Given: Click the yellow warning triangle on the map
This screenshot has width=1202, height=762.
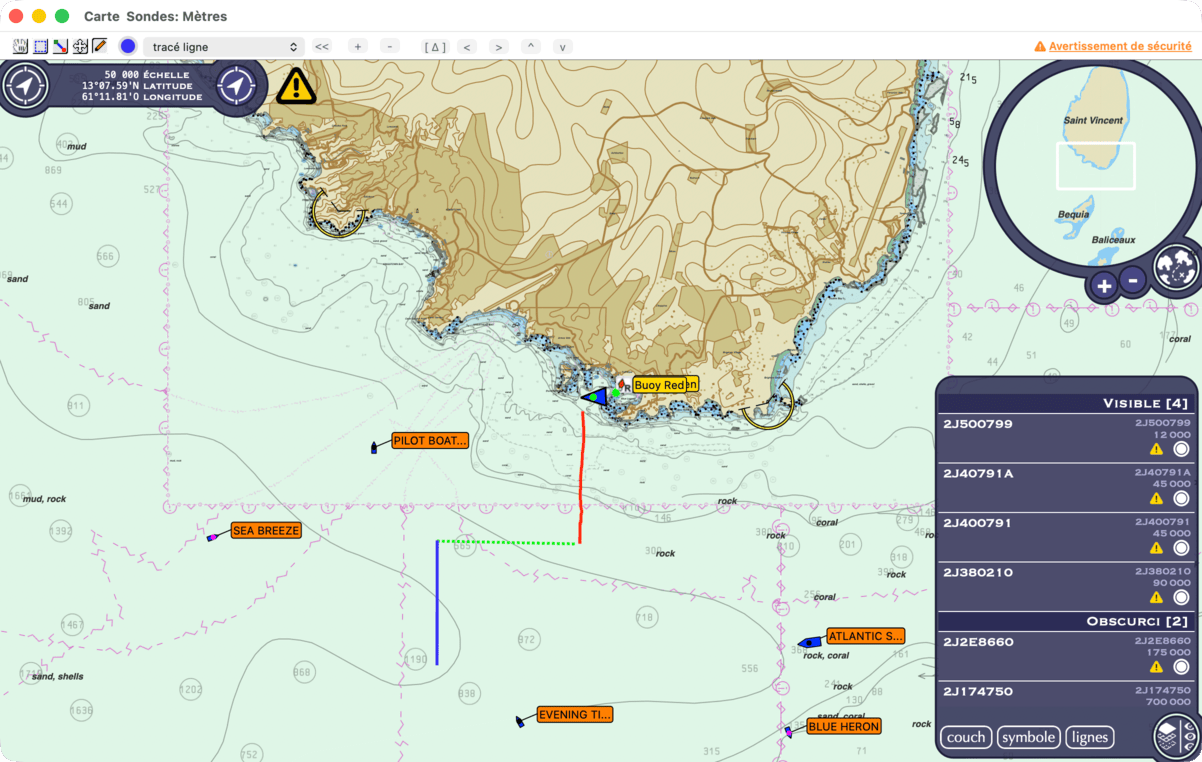Looking at the screenshot, I should (296, 86).
